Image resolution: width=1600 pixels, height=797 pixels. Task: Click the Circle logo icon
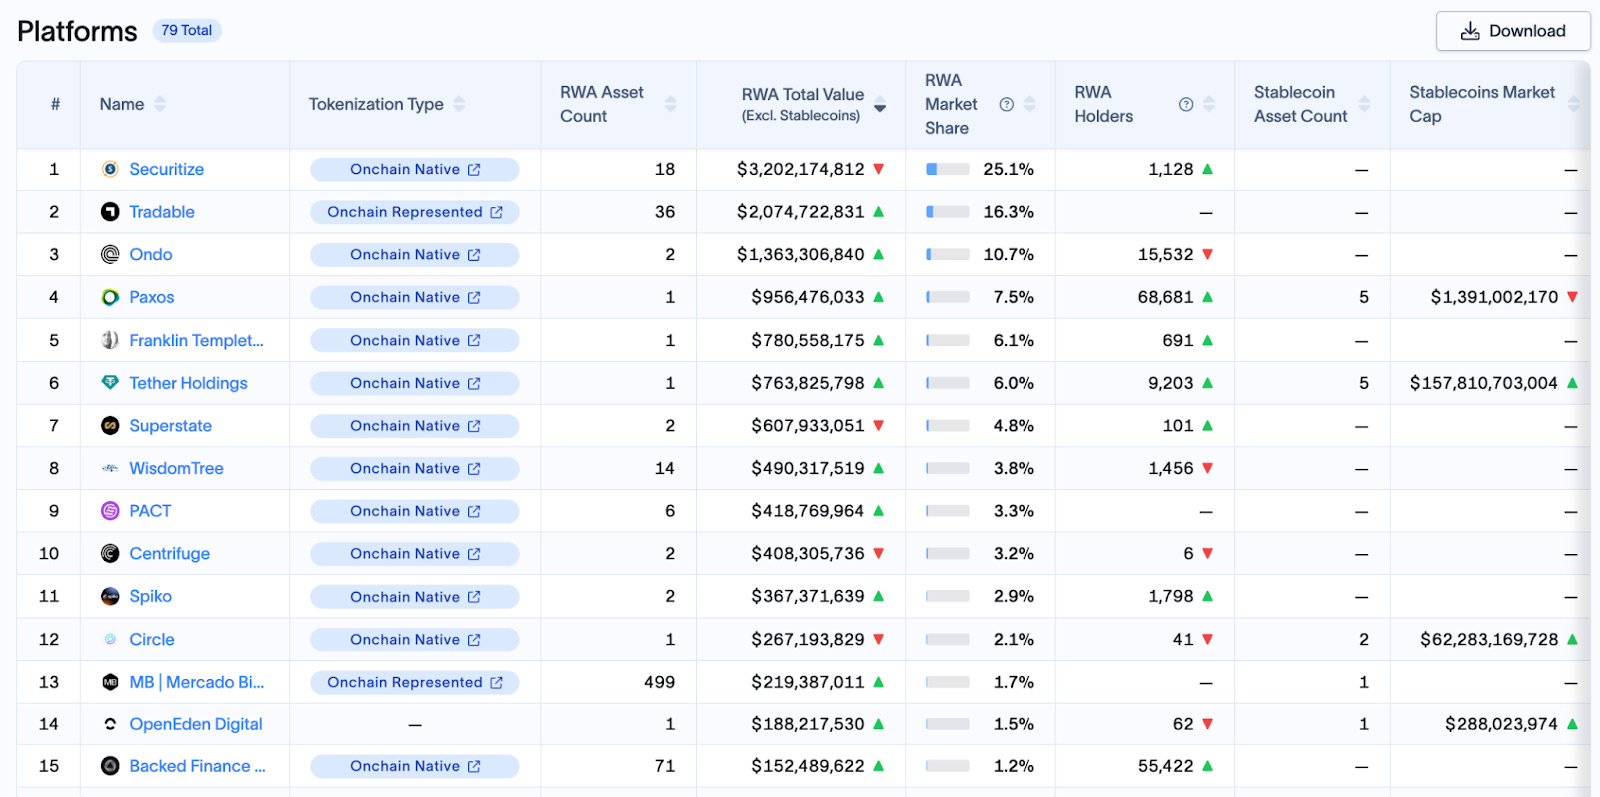110,639
